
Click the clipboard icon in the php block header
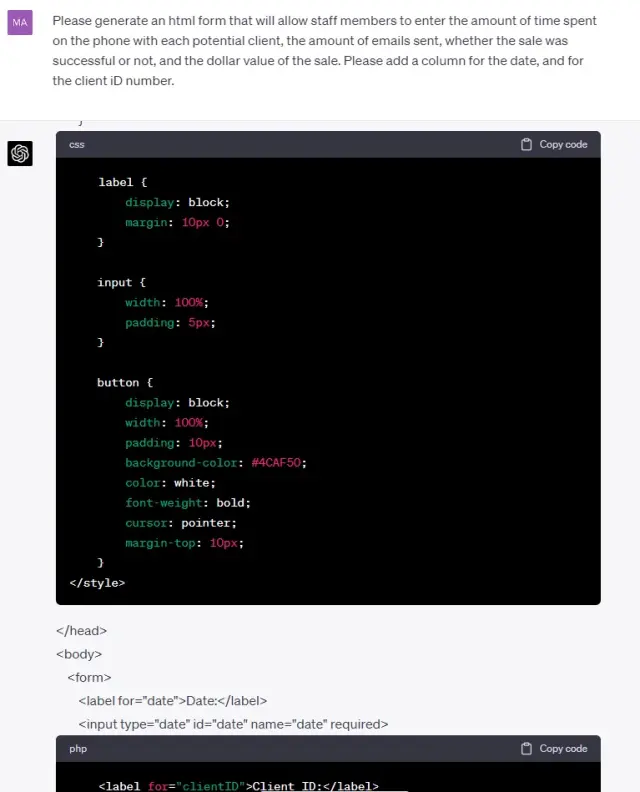tap(526, 749)
